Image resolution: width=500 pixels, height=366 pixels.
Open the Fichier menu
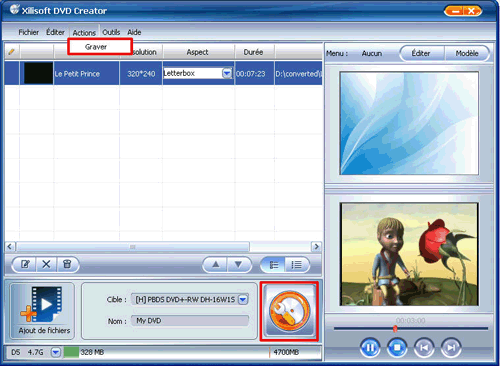click(28, 32)
